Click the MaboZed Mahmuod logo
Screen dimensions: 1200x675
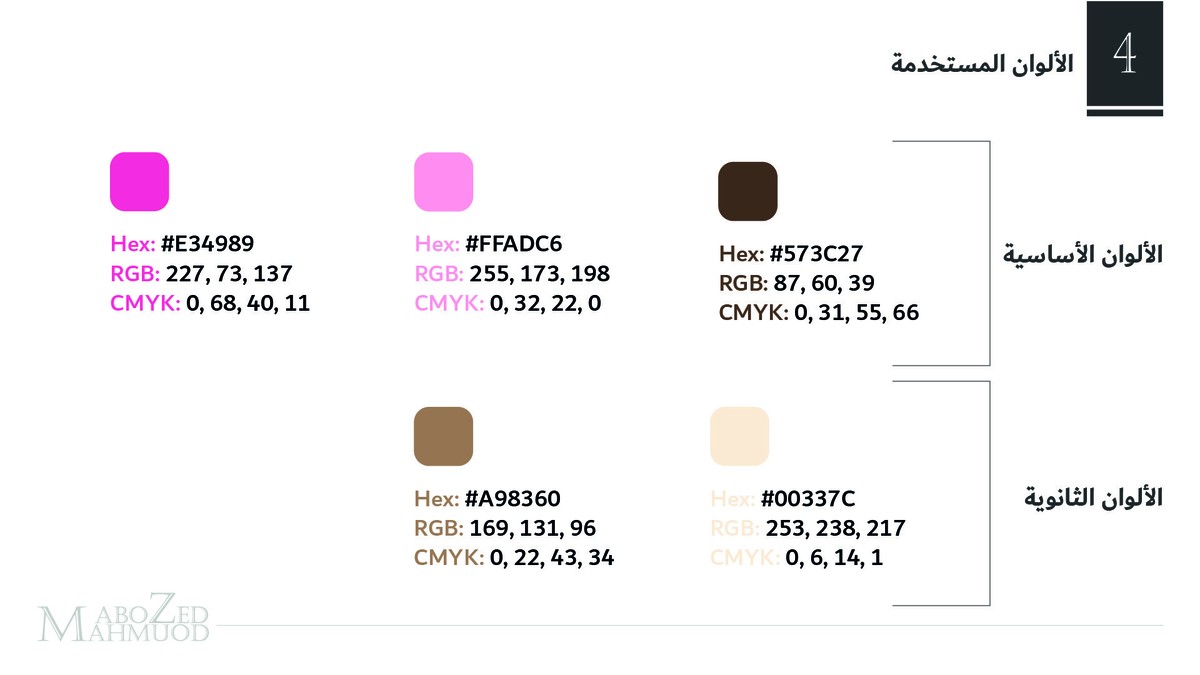124,622
